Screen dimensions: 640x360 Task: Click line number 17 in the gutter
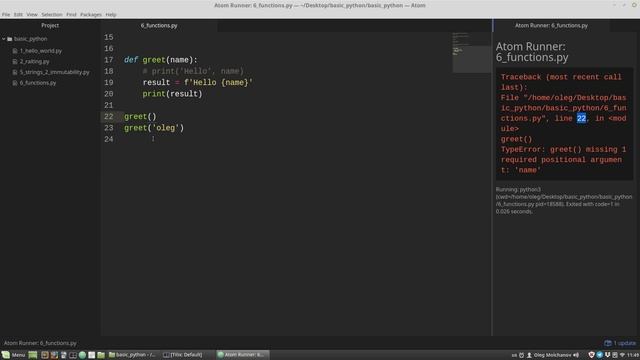109,60
